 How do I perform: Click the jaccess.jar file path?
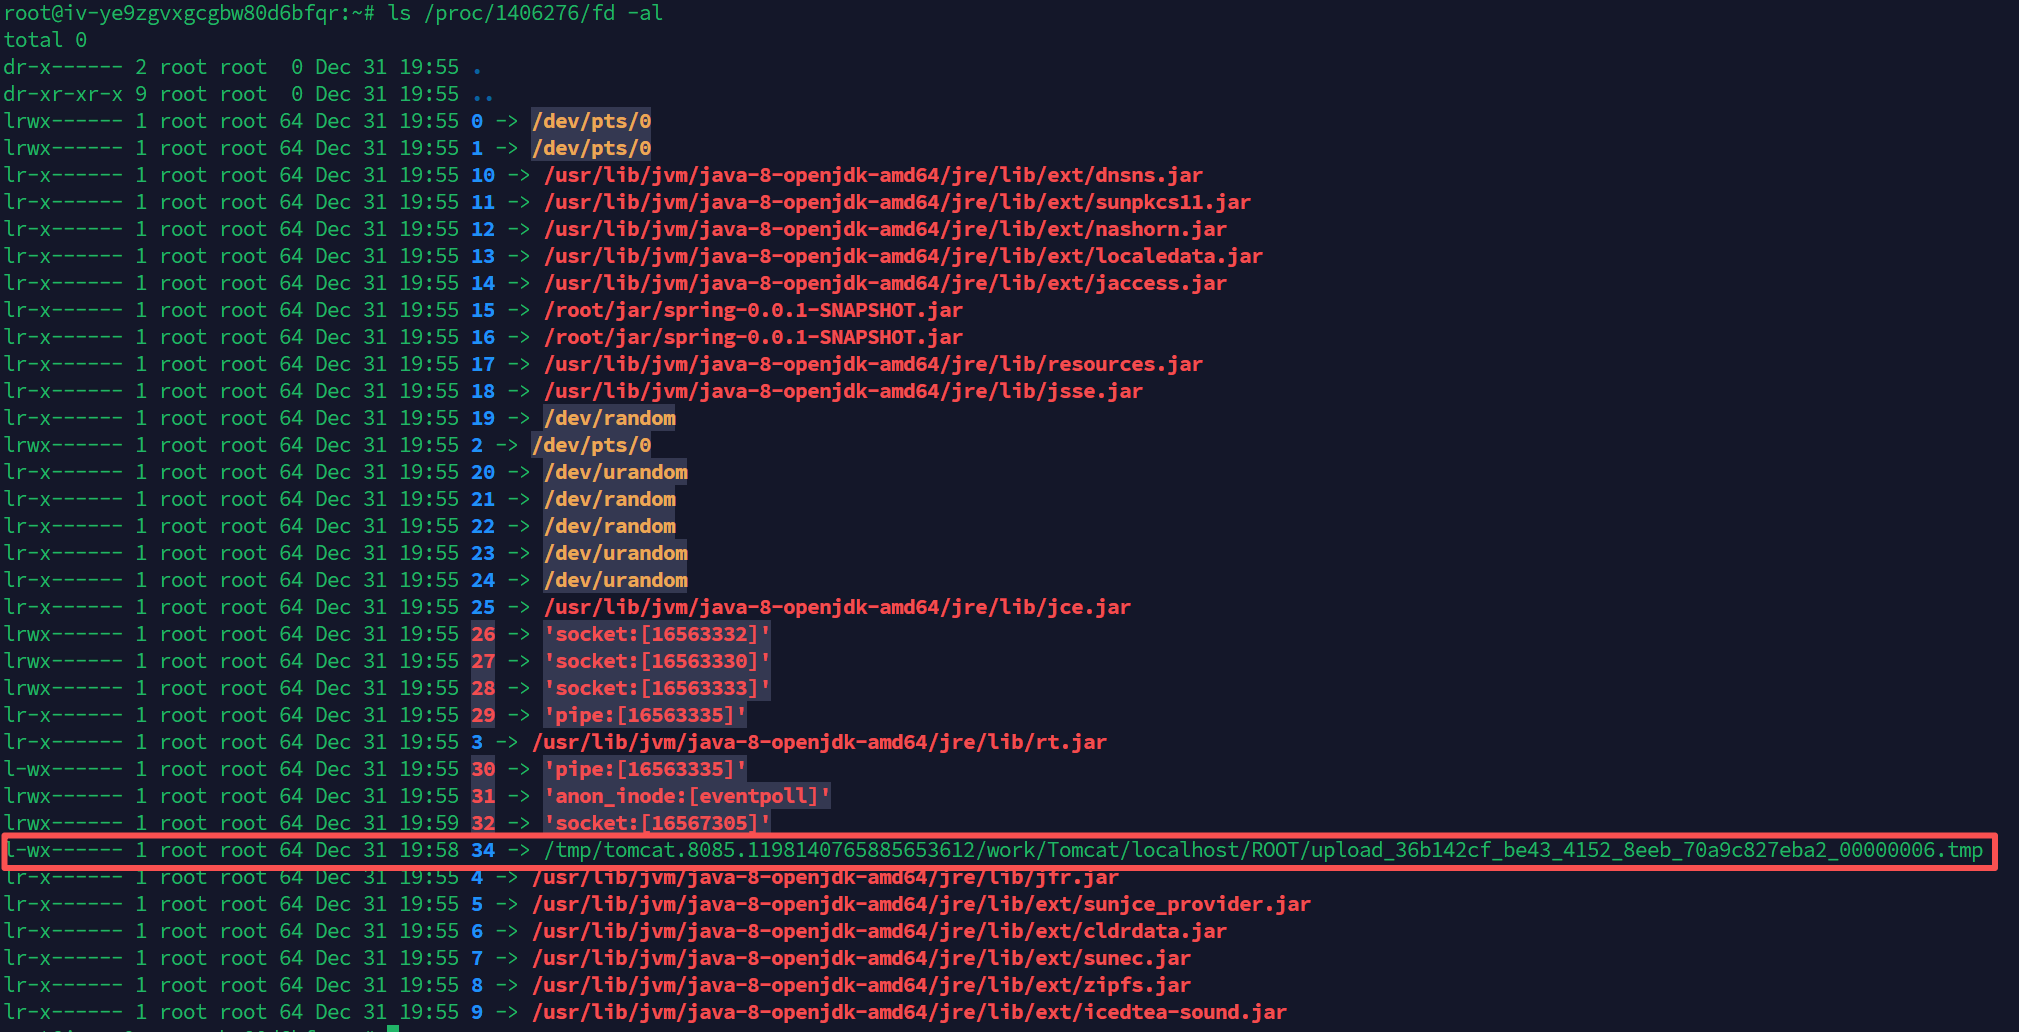pos(884,283)
